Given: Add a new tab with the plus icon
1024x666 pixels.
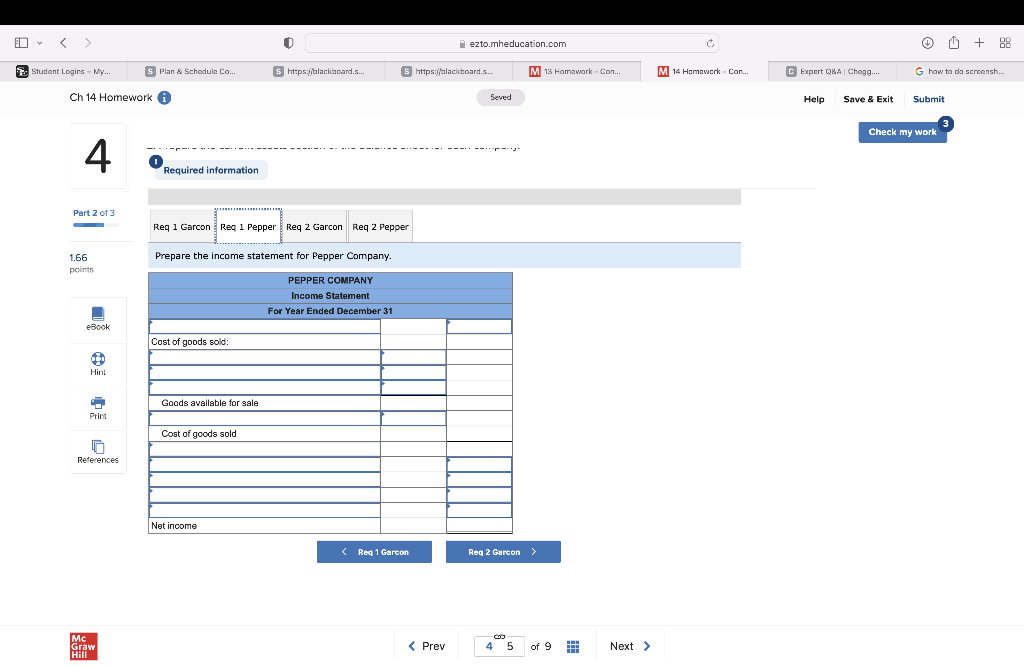Looking at the screenshot, I should coord(979,43).
